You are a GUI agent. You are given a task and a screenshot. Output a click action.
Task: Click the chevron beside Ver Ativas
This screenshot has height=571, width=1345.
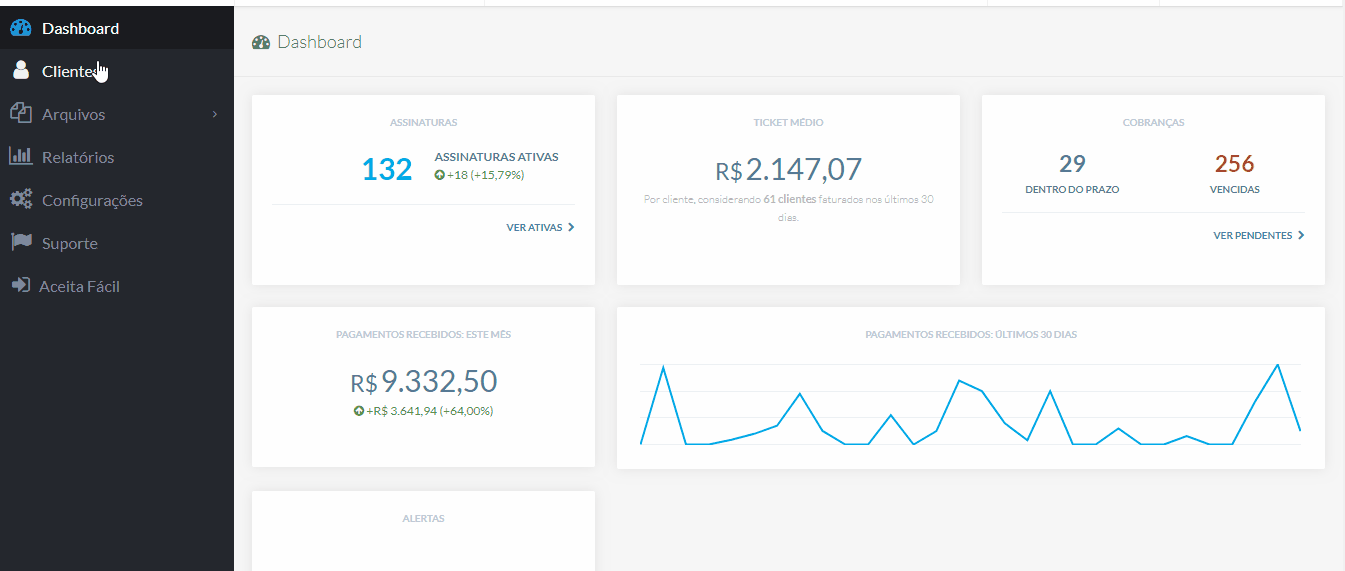[571, 228]
